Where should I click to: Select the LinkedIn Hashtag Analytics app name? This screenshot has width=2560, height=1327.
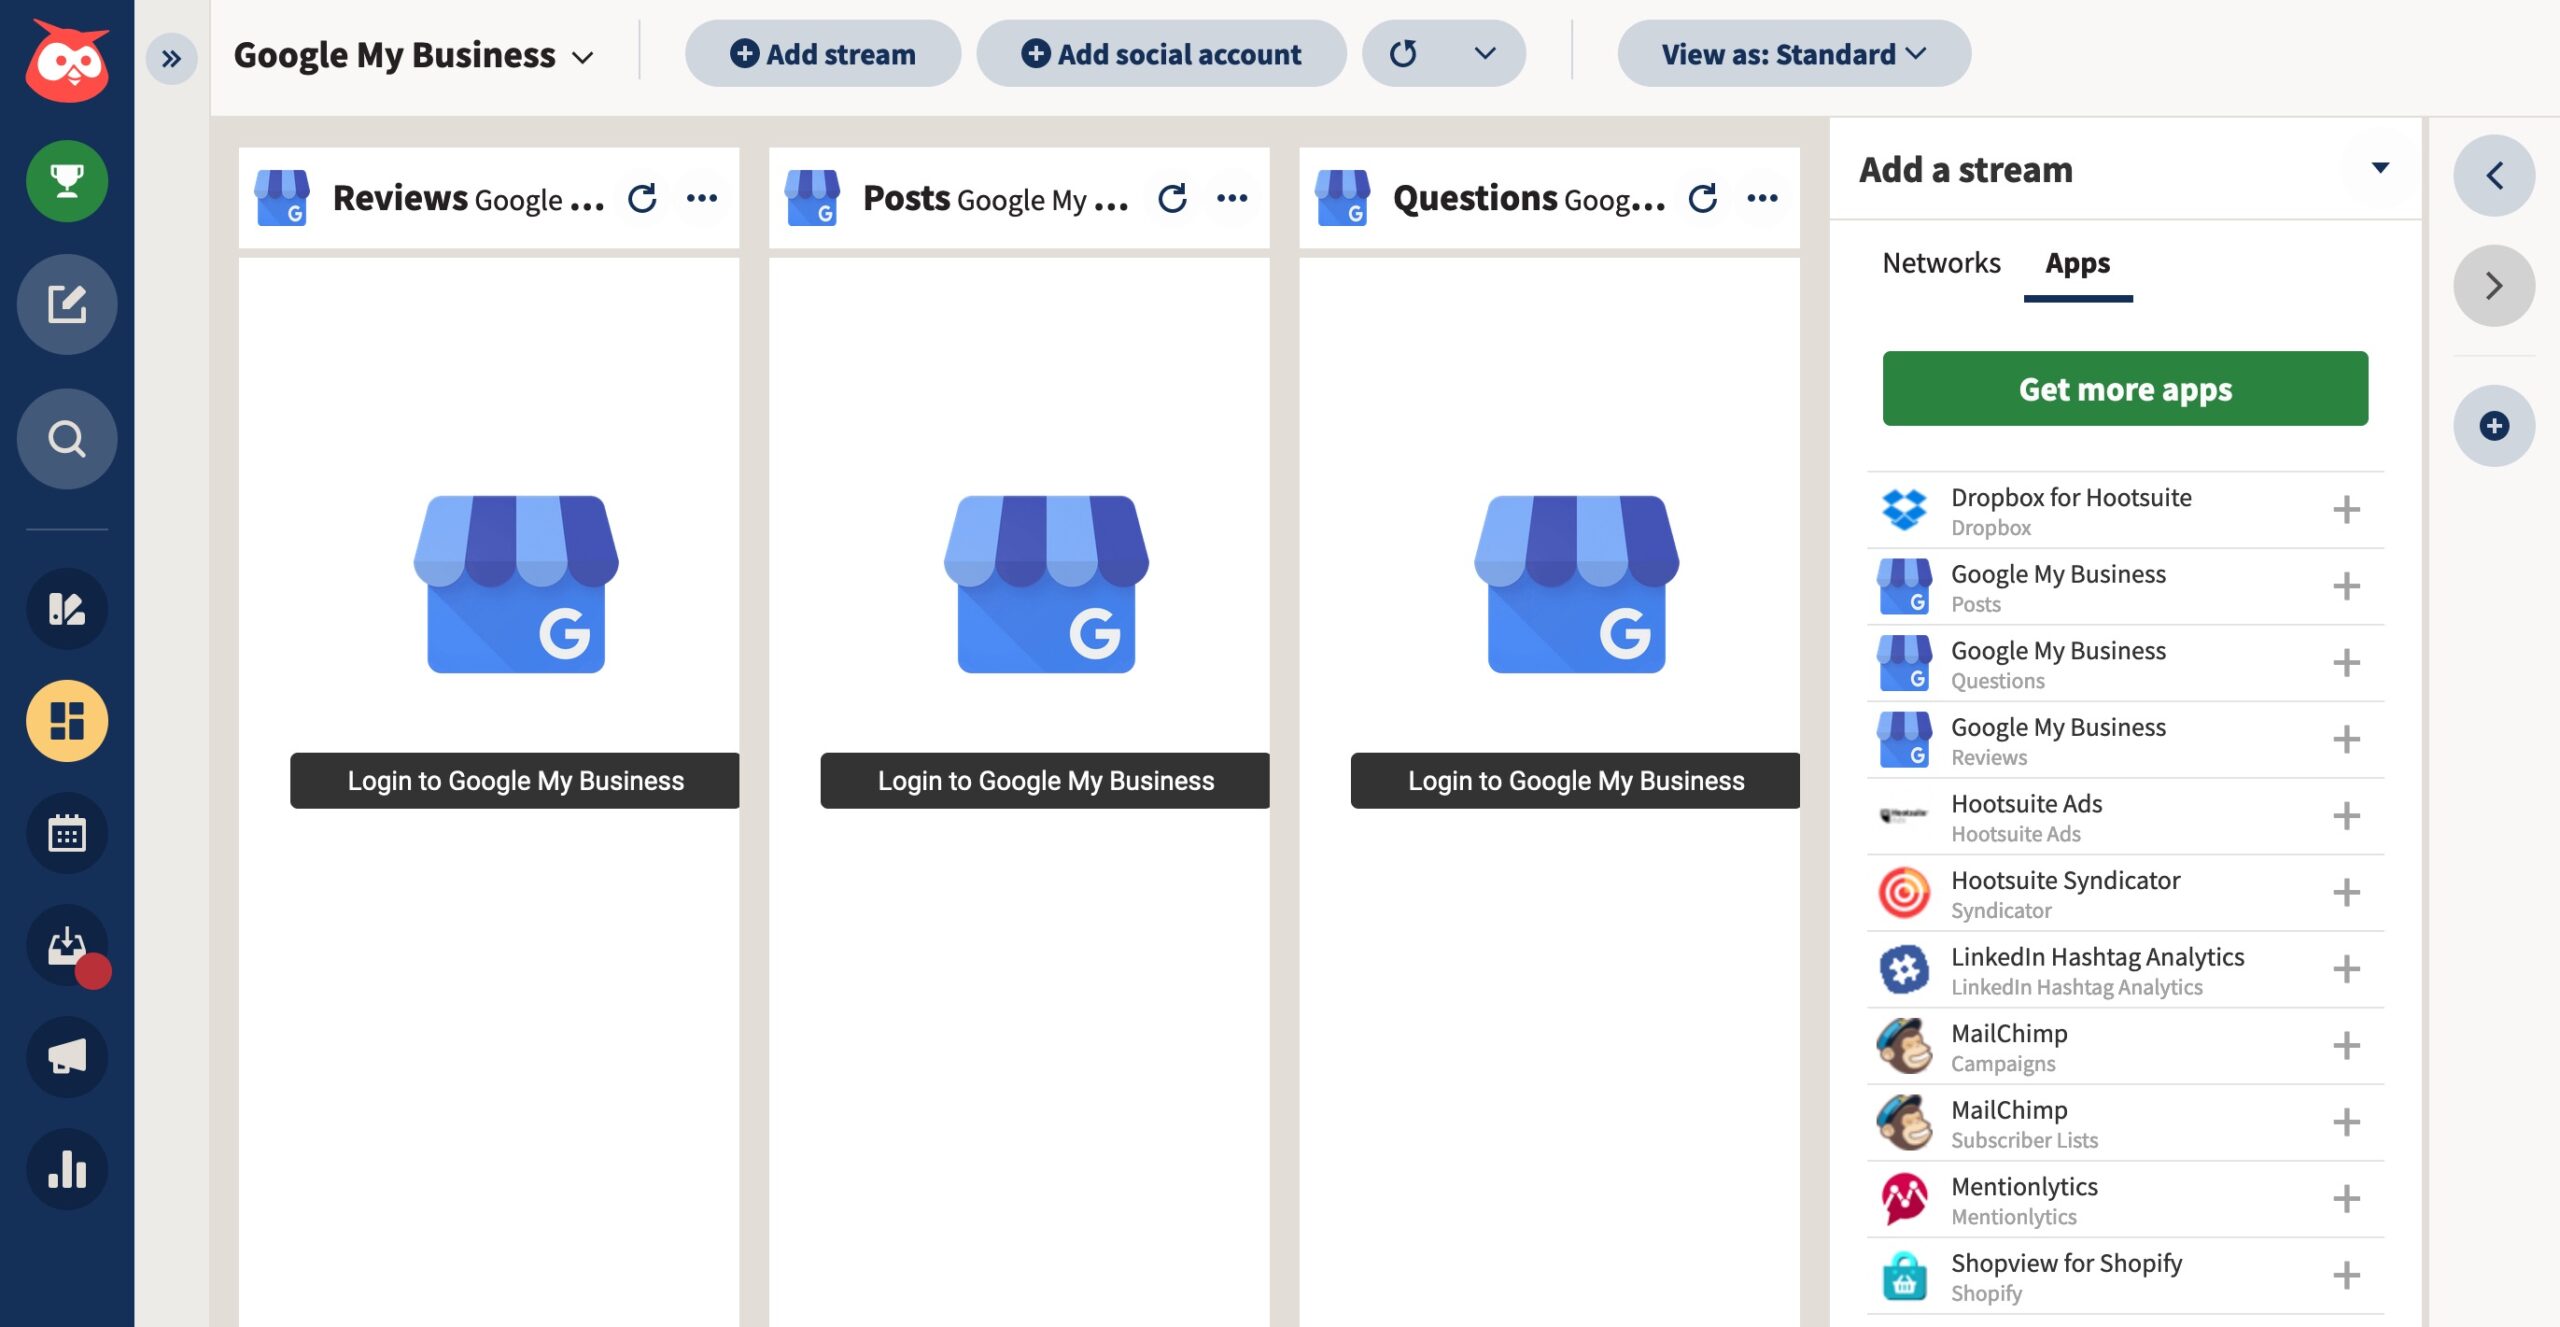2097,957
